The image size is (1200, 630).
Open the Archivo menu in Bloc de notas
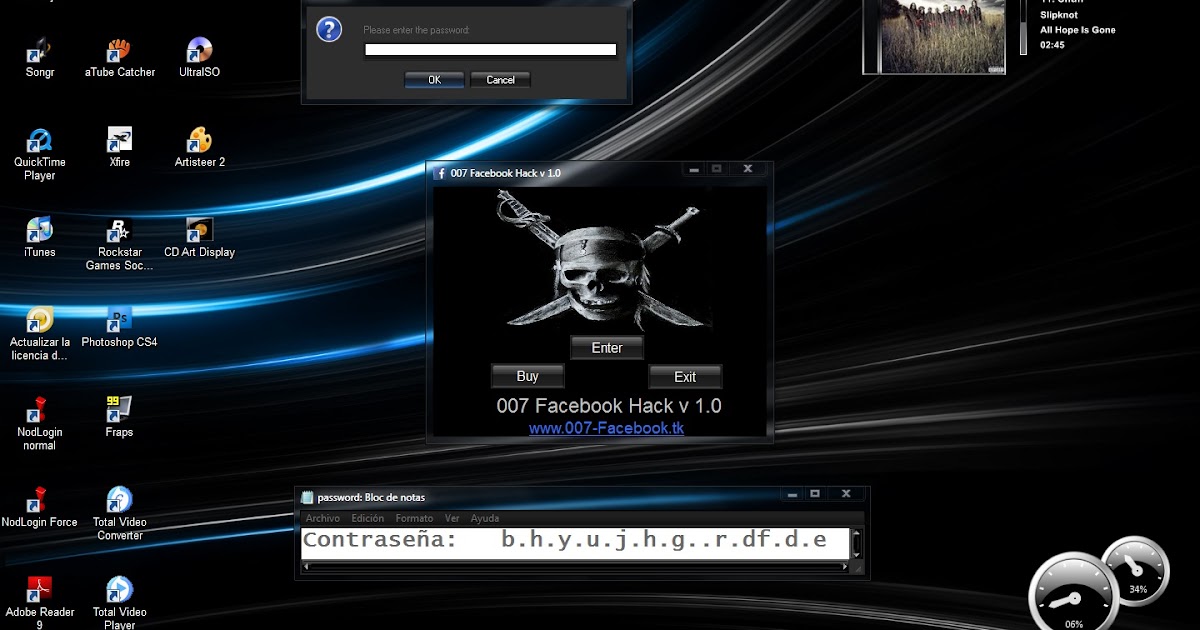point(323,518)
